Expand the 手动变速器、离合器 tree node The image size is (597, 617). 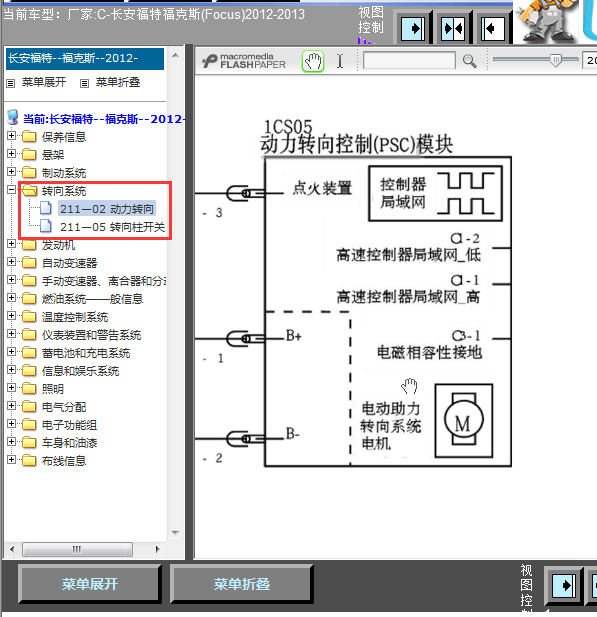(x=11, y=280)
